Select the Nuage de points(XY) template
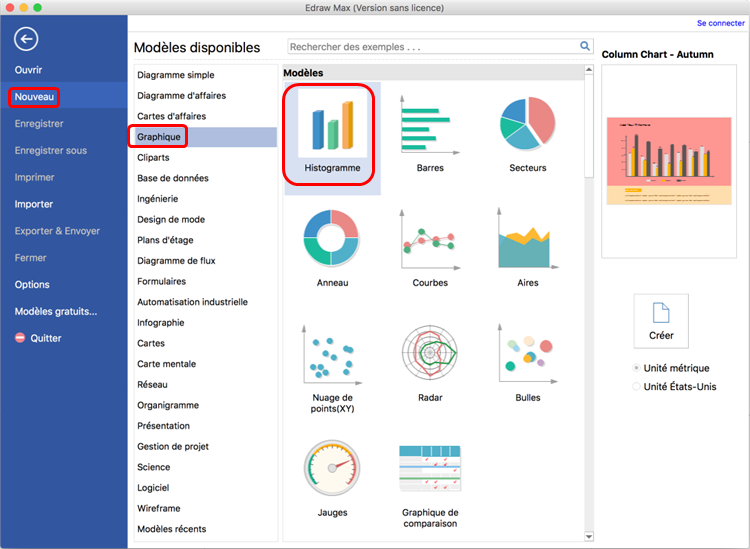 click(332, 368)
